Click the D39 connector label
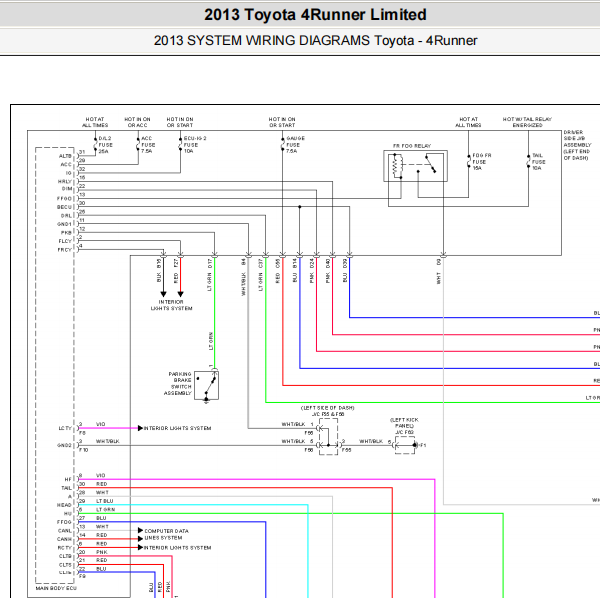Viewport: 600px width, 598px height. 345,263
